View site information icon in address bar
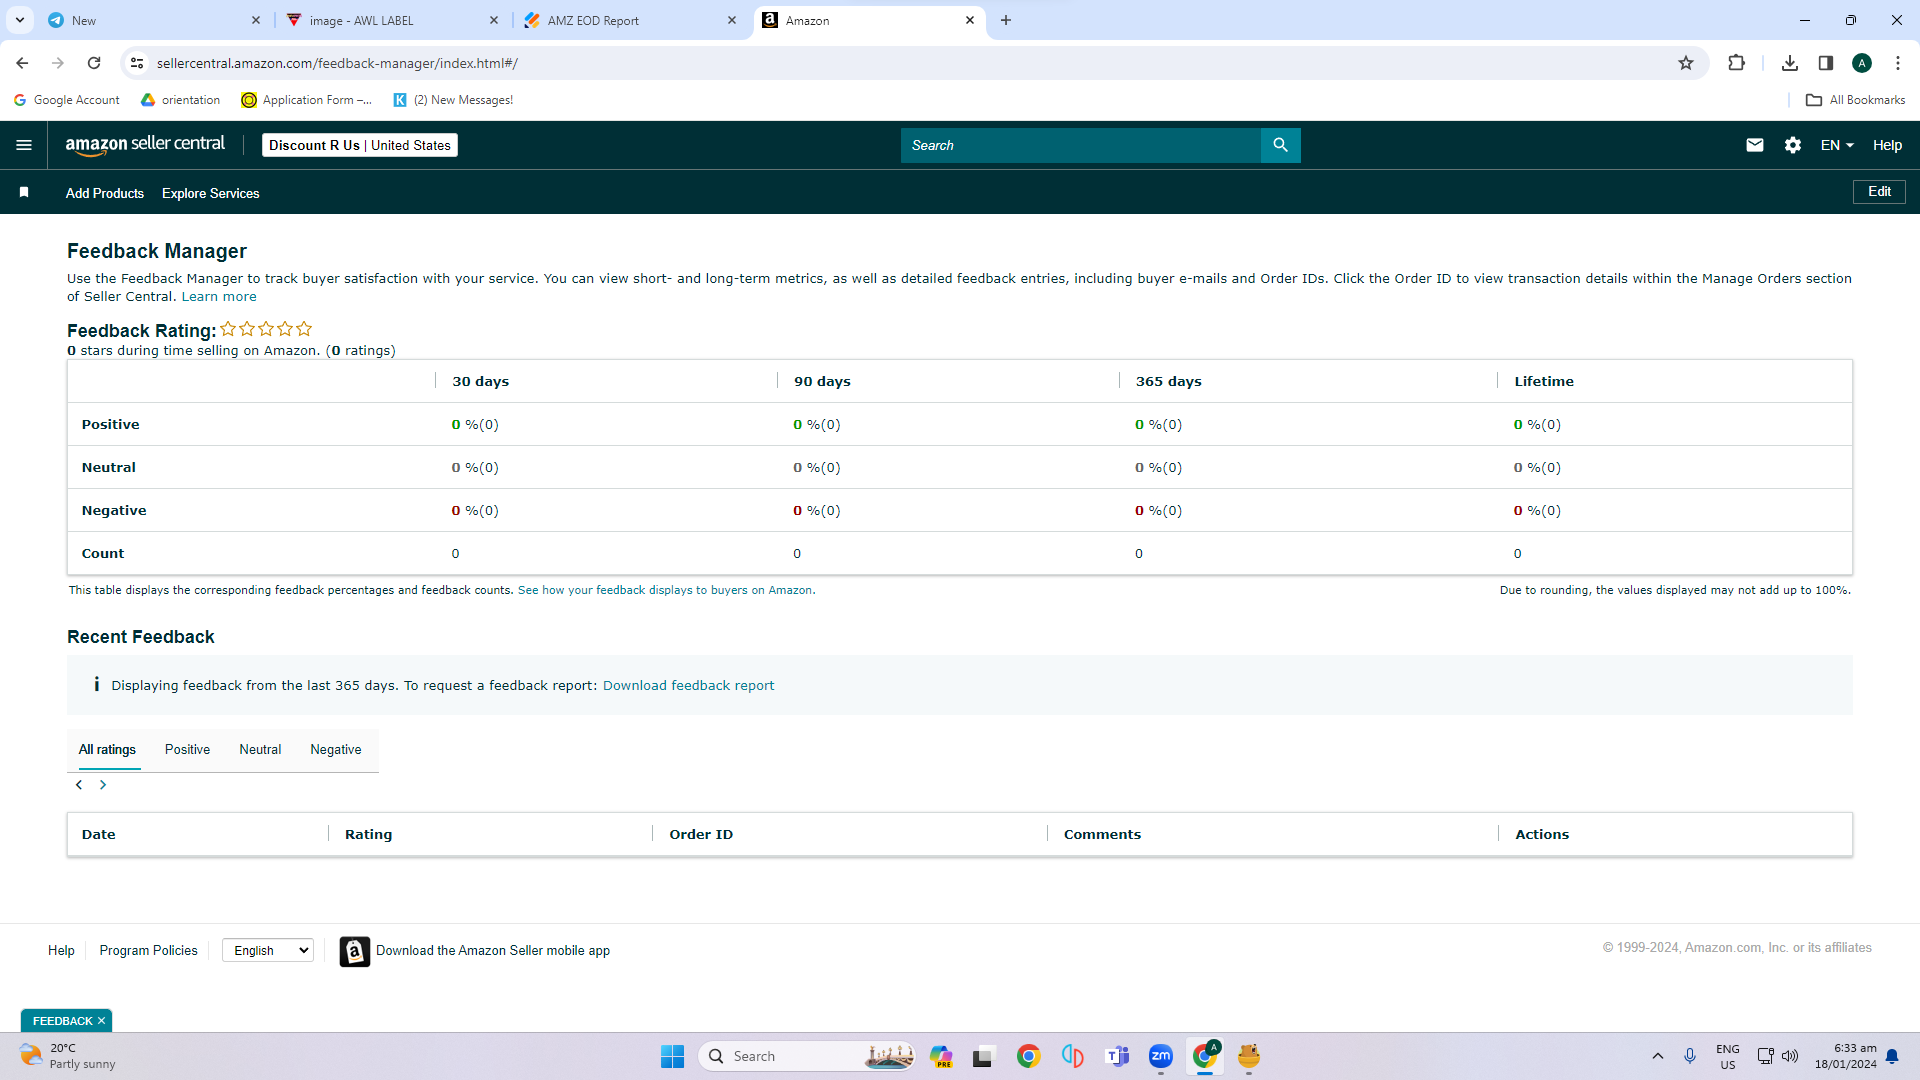Image resolution: width=1920 pixels, height=1080 pixels. click(137, 63)
